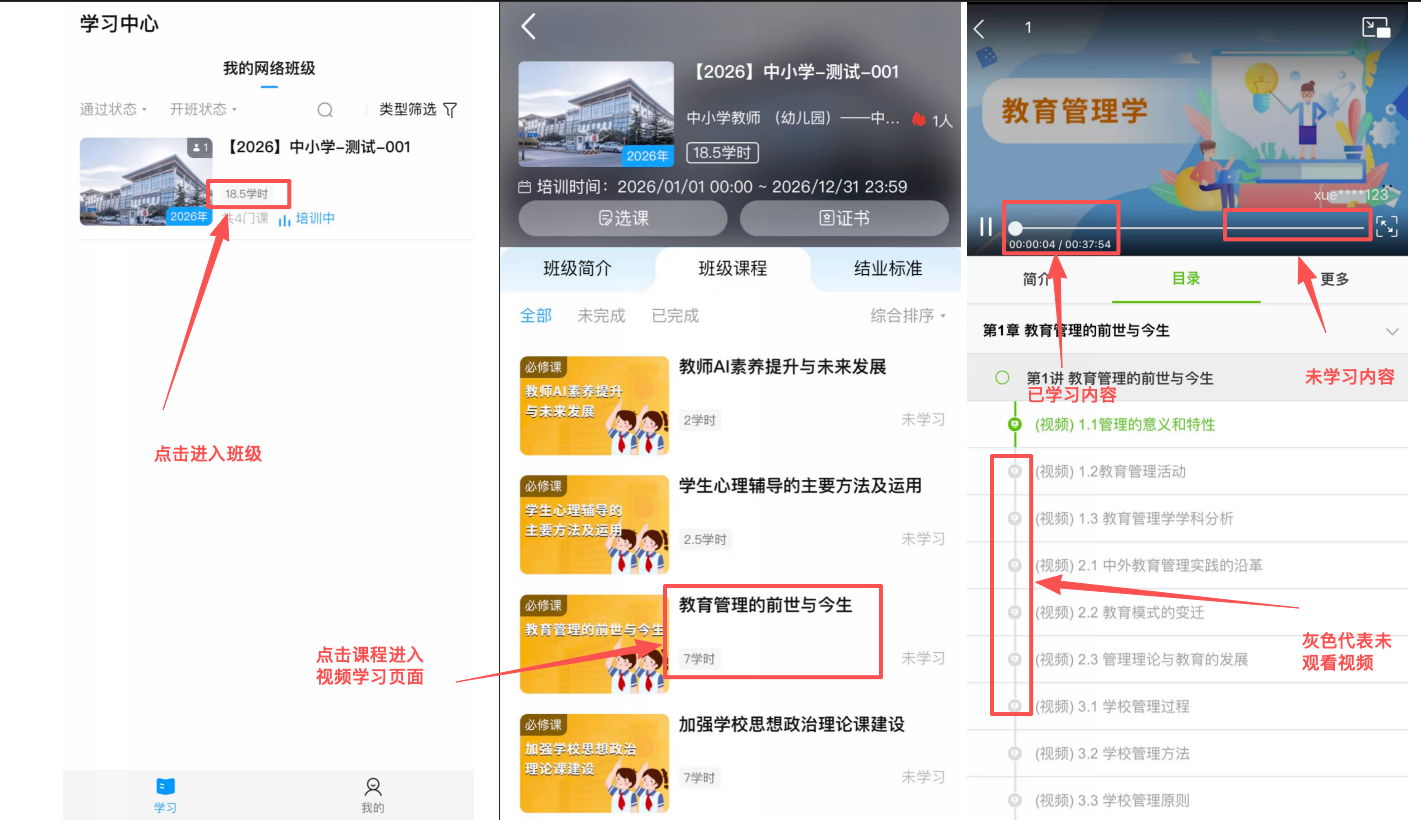Select video 1.2教育管理活动 in the list
This screenshot has height=820, width=1421.
tap(1110, 471)
